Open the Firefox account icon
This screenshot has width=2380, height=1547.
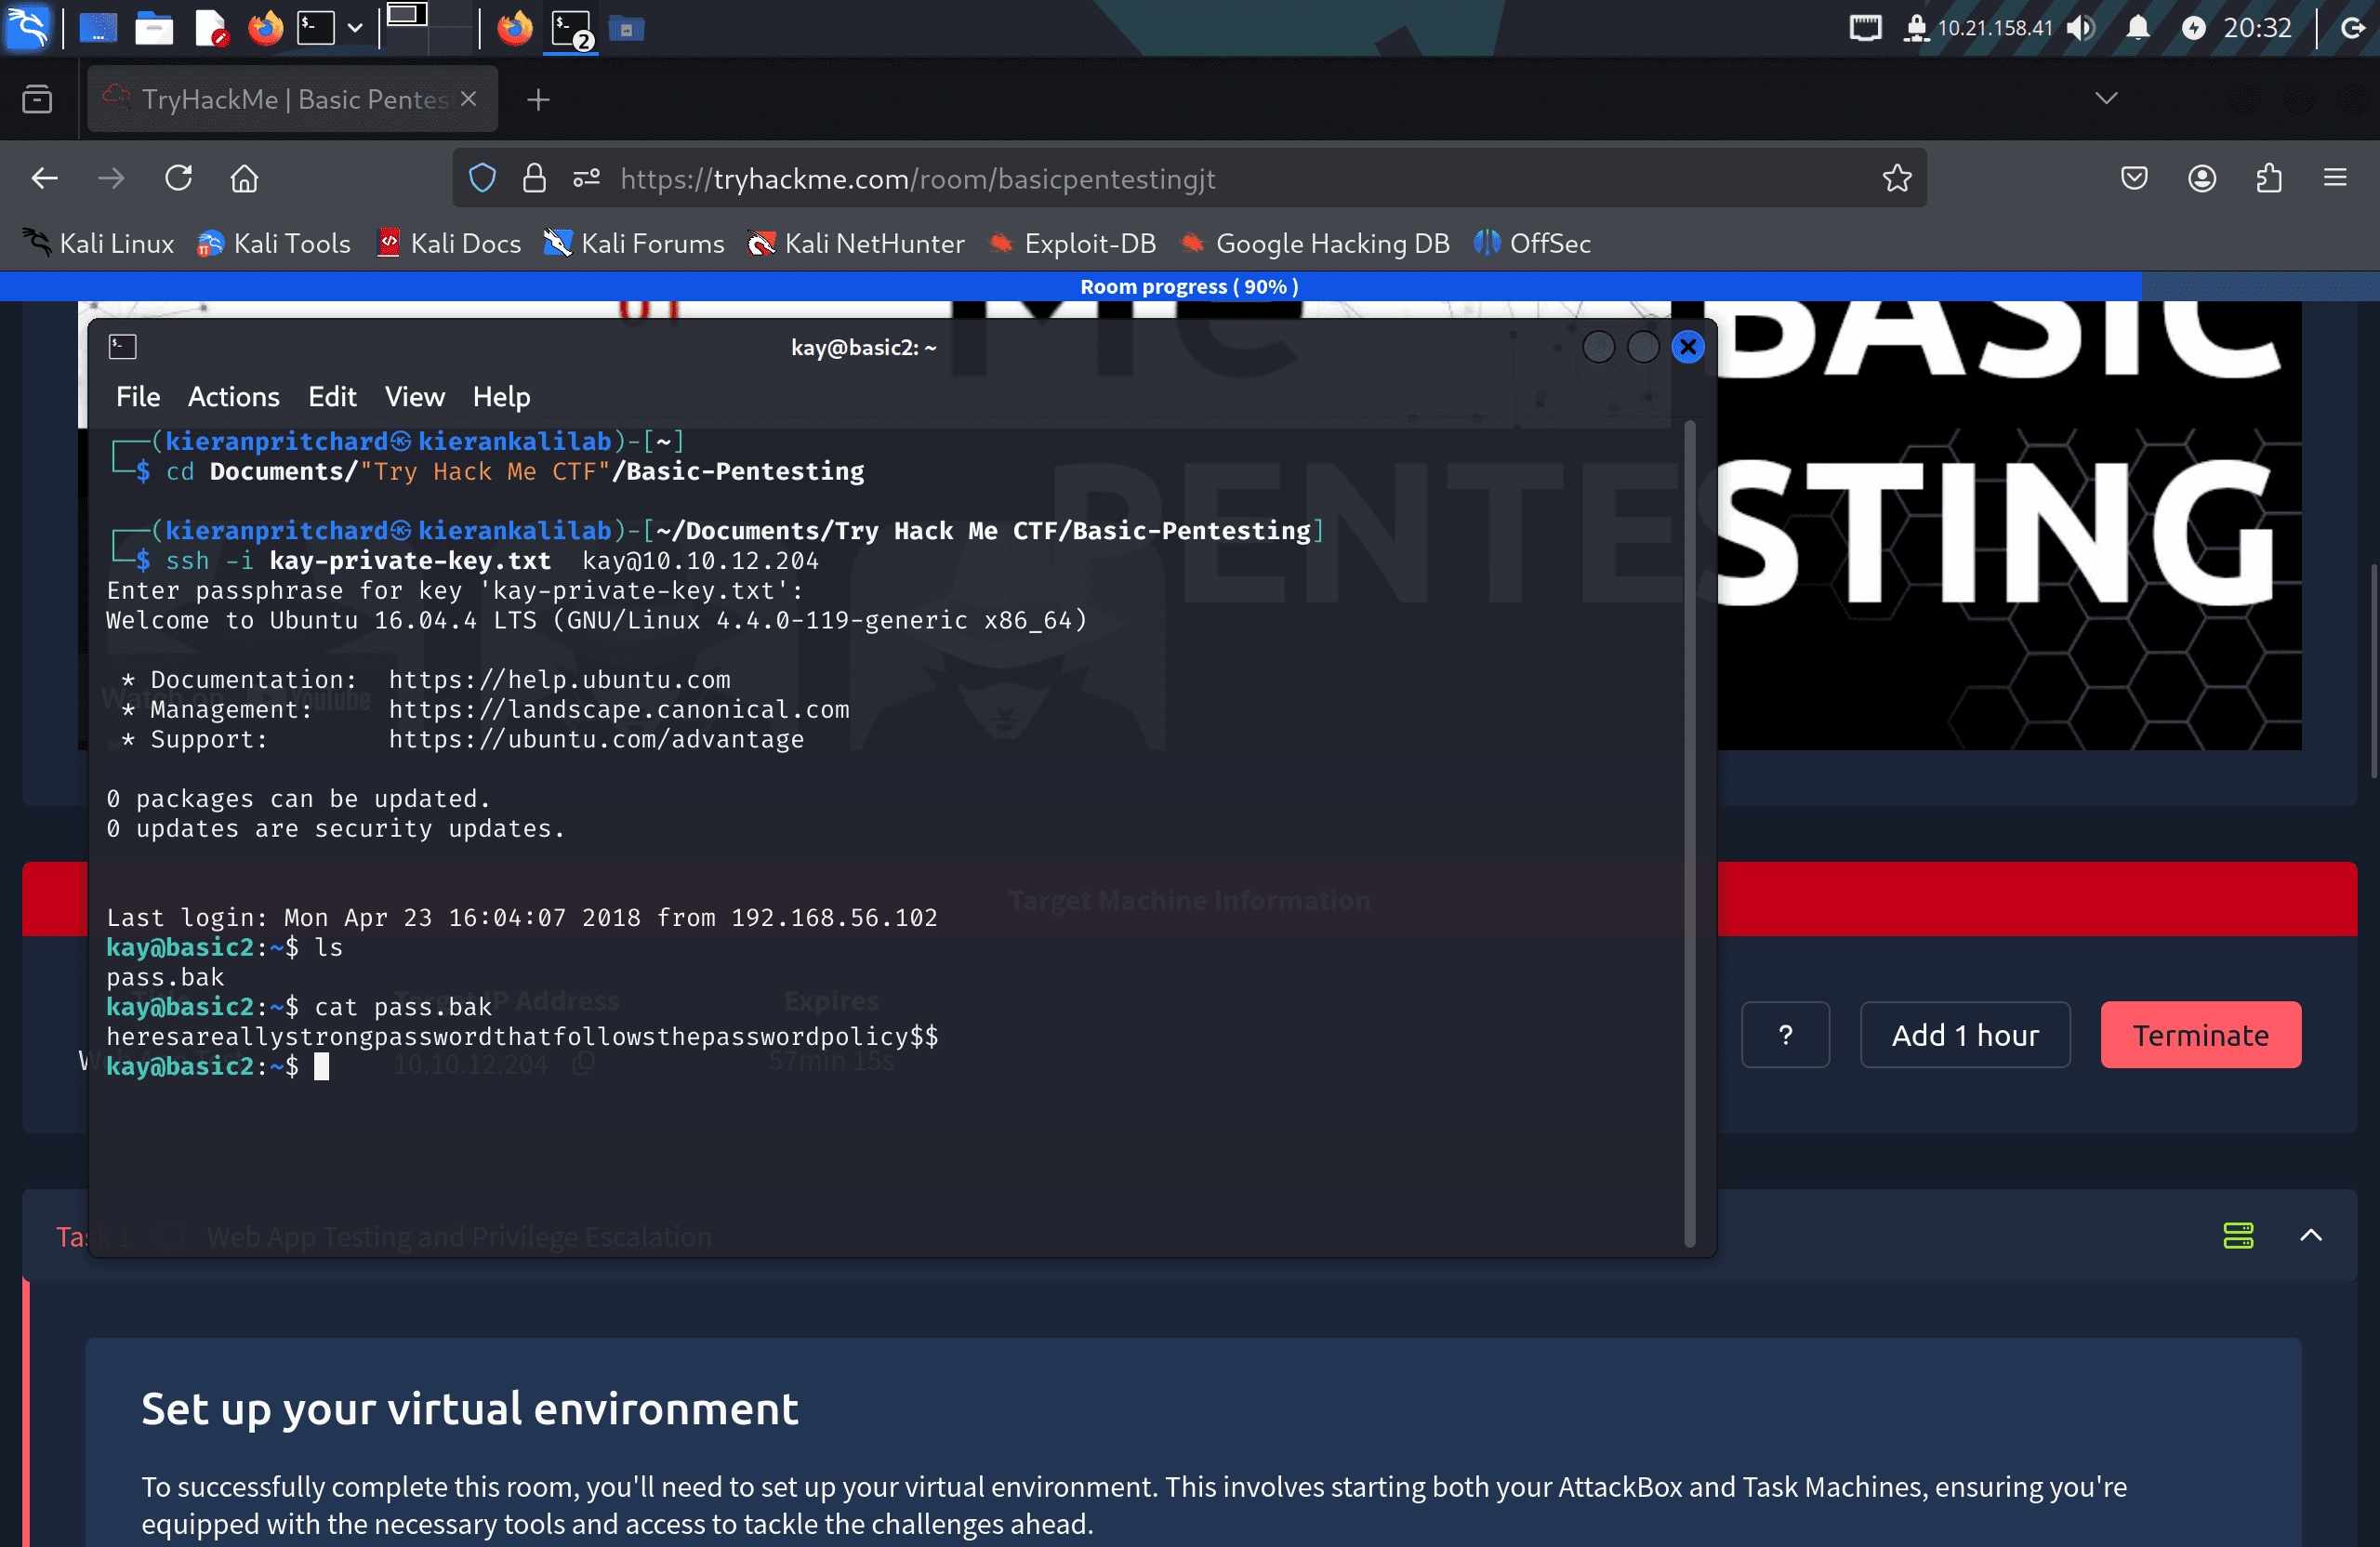[x=2202, y=179]
